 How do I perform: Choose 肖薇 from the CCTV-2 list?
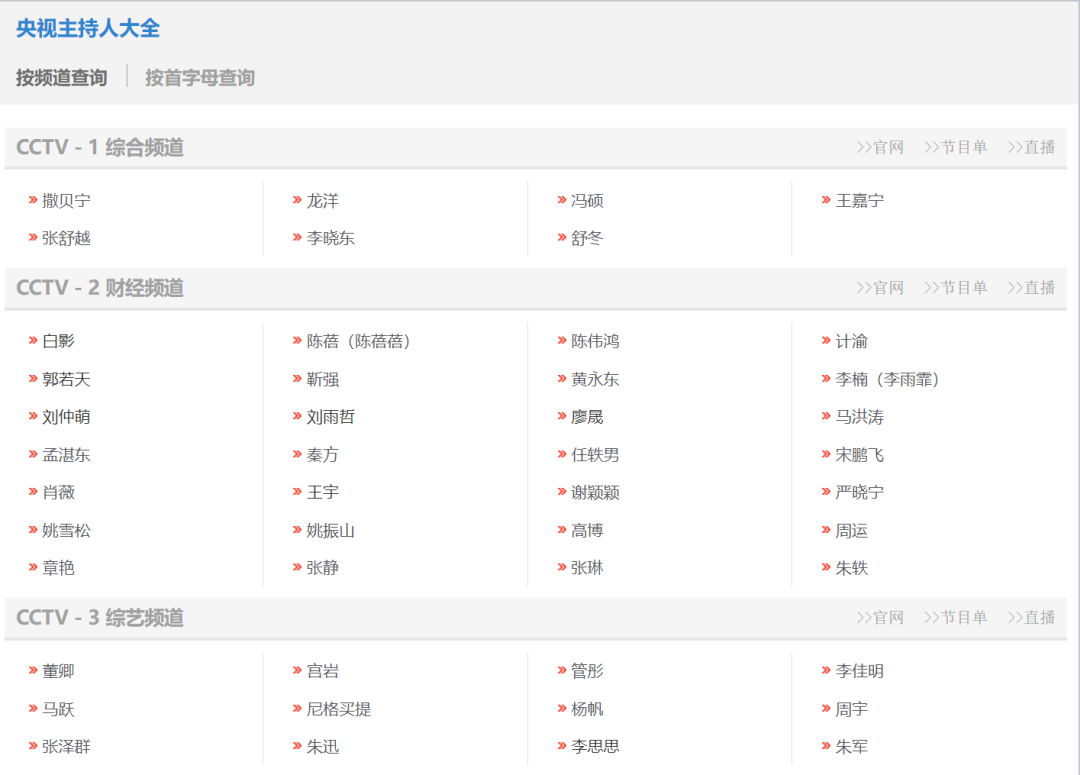point(58,493)
